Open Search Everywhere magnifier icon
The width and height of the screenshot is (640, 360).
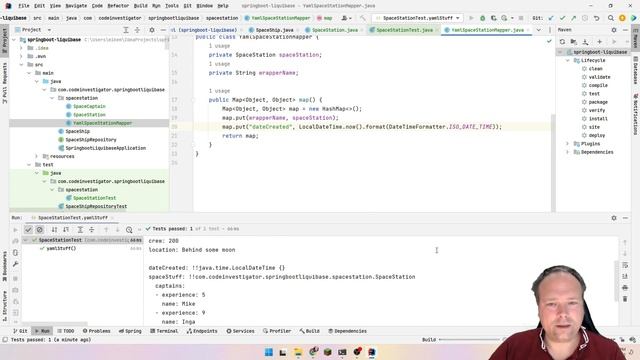pos(611,18)
